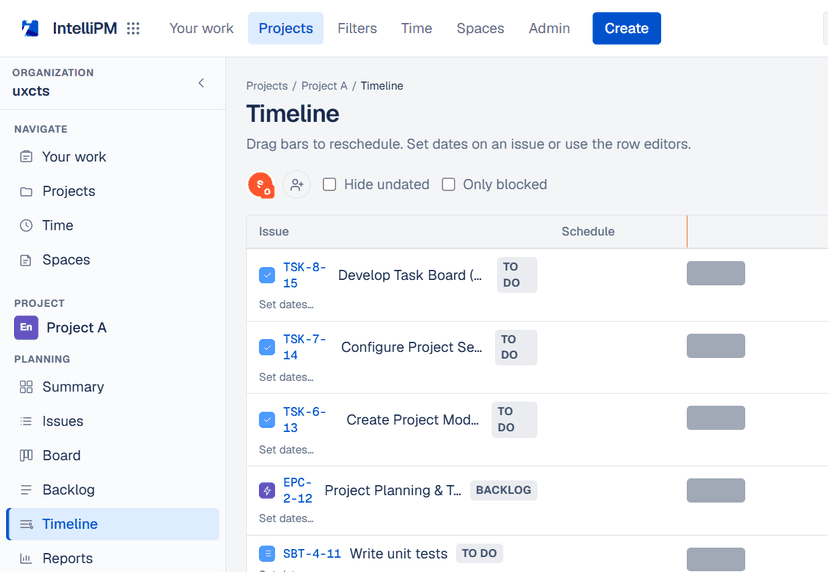Image resolution: width=828 pixels, height=572 pixels.
Task: Open the TO DO status dropdown for TSK-7-14
Action: tap(516, 348)
